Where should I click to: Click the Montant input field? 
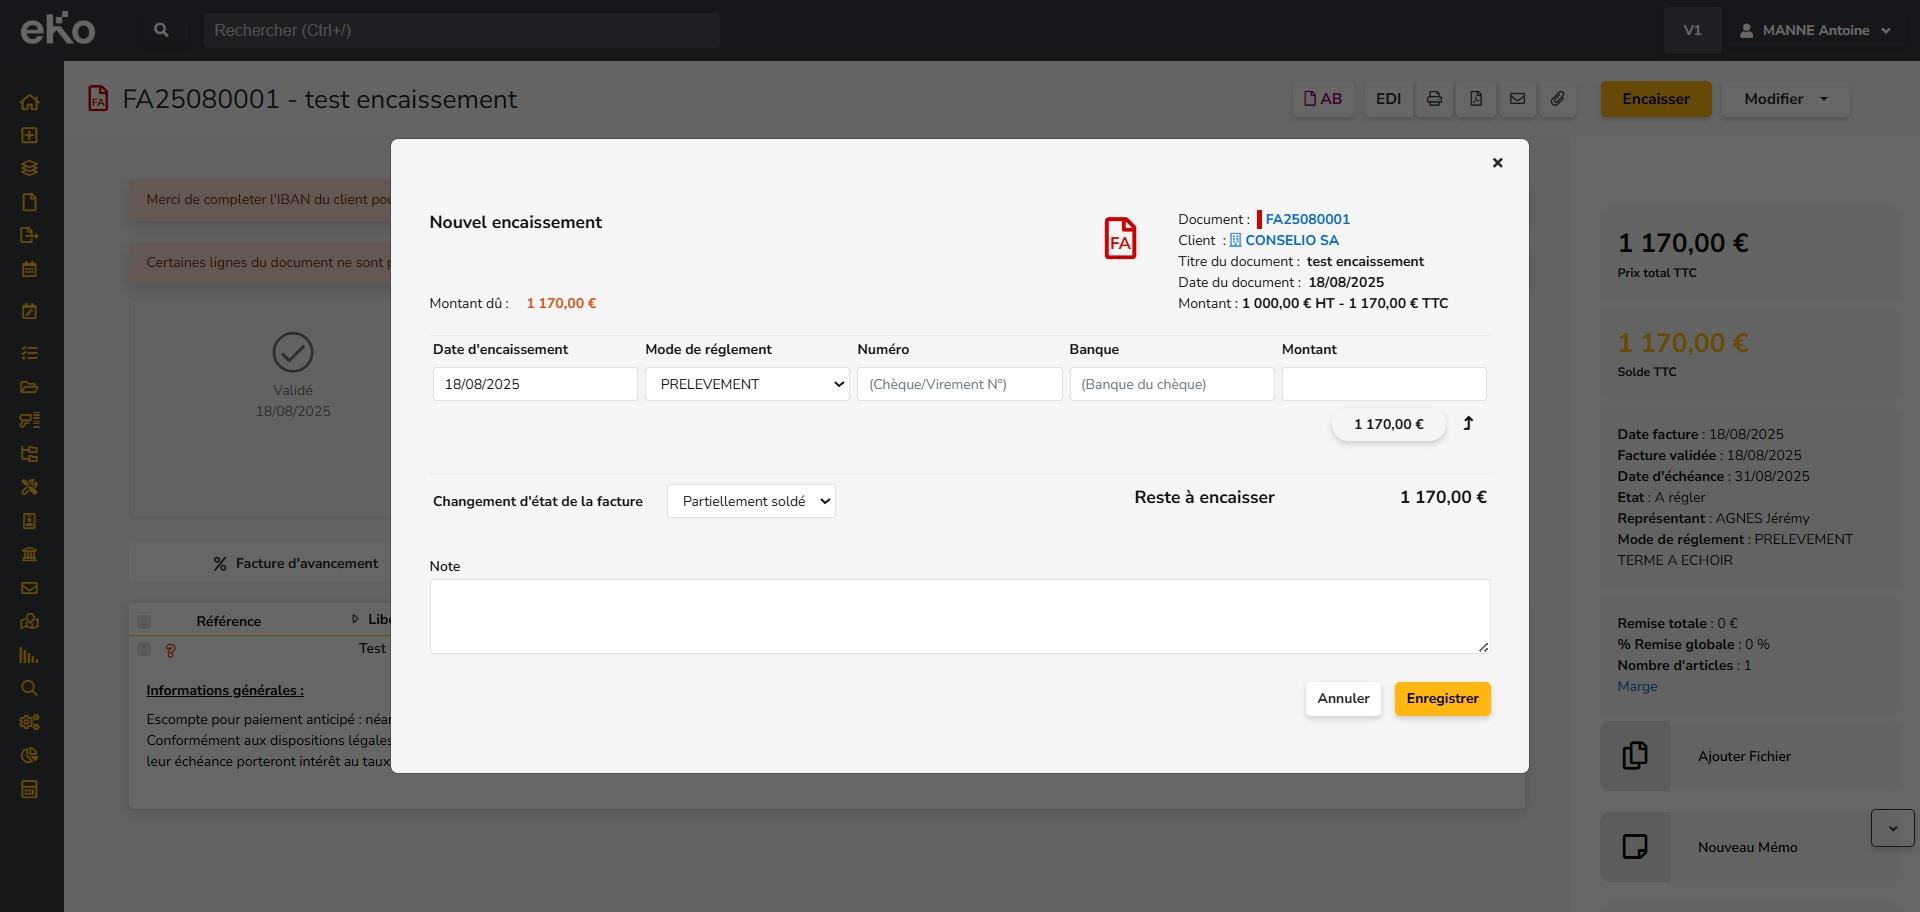(1383, 384)
